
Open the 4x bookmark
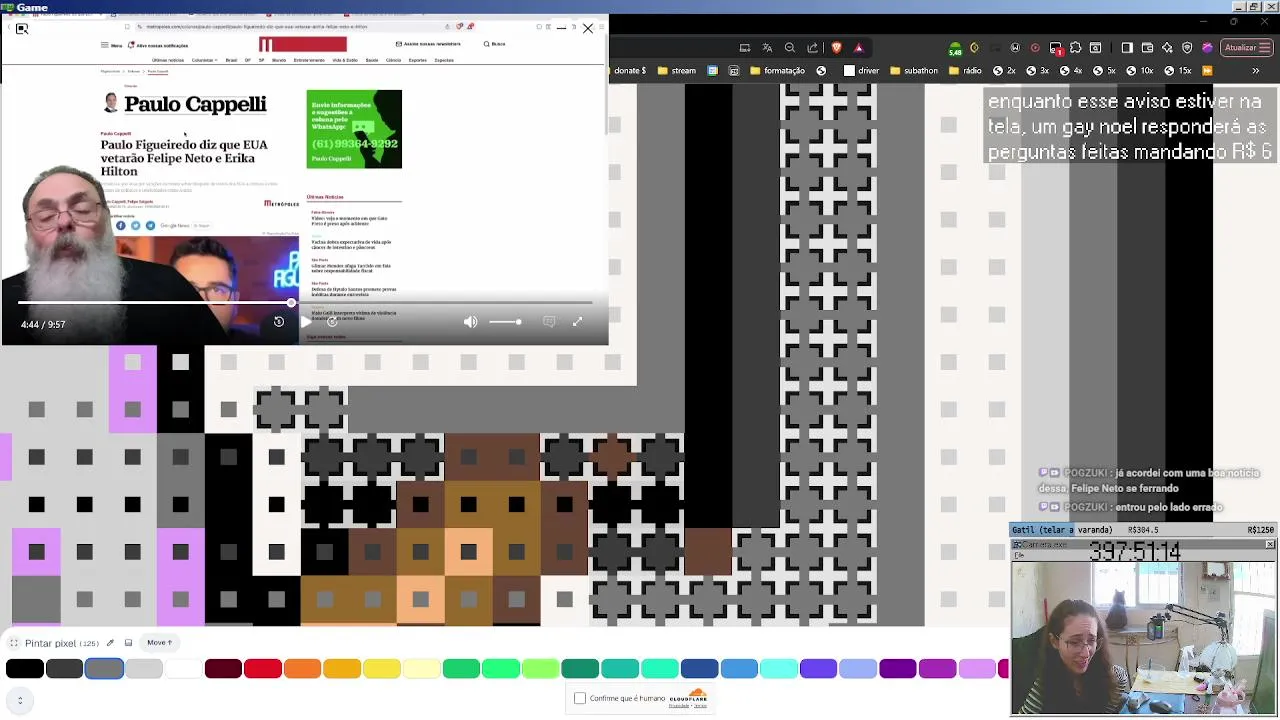pos(1070,71)
